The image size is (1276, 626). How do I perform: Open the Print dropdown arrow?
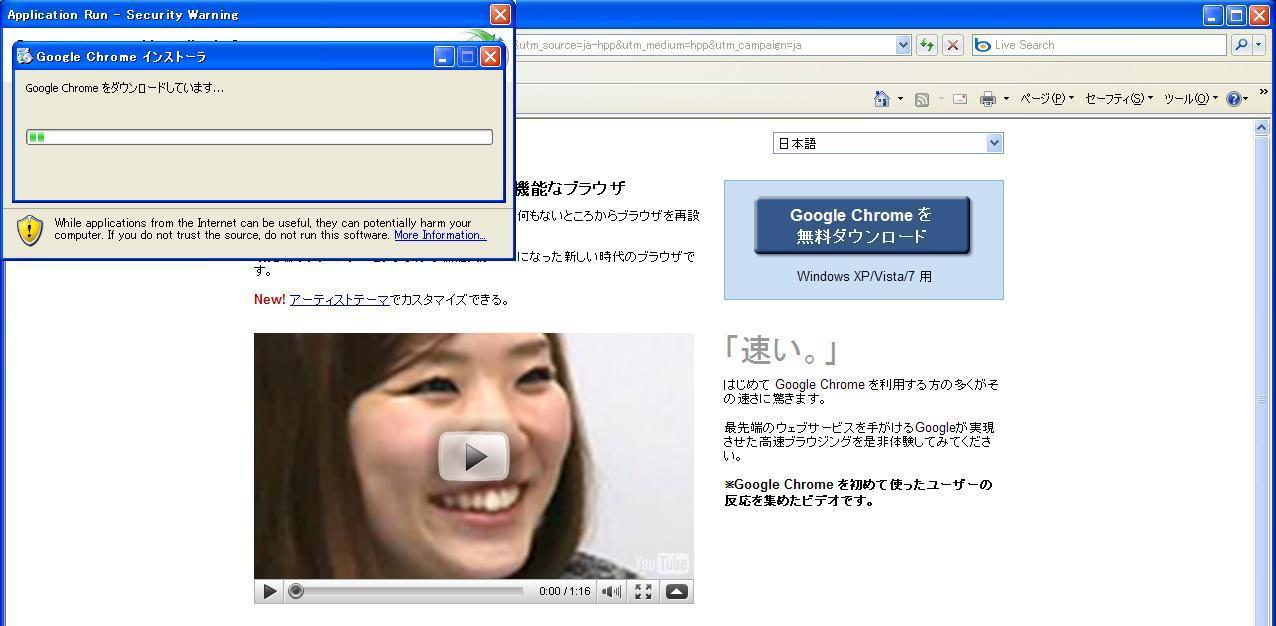coord(1006,98)
